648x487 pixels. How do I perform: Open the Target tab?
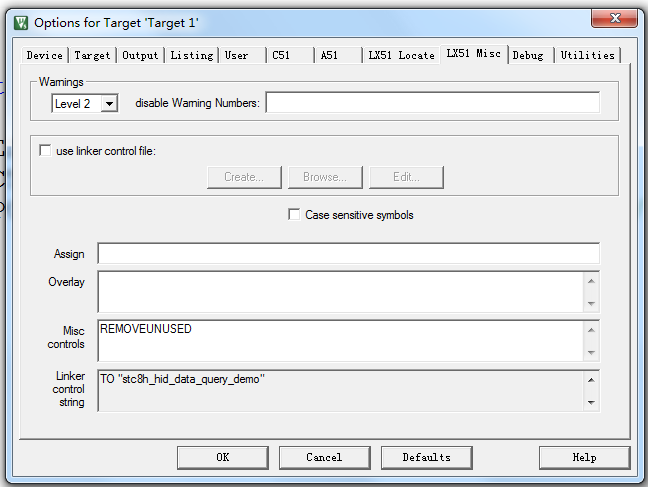[92, 55]
